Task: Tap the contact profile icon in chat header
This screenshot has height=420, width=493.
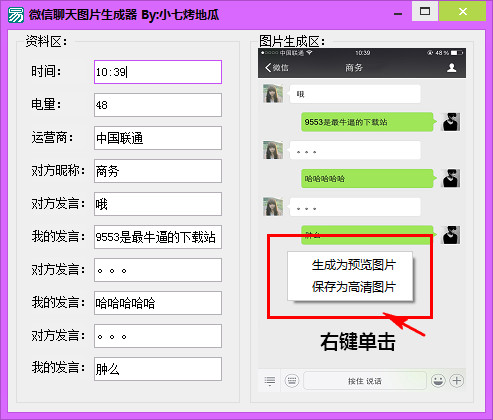Action: click(x=452, y=68)
